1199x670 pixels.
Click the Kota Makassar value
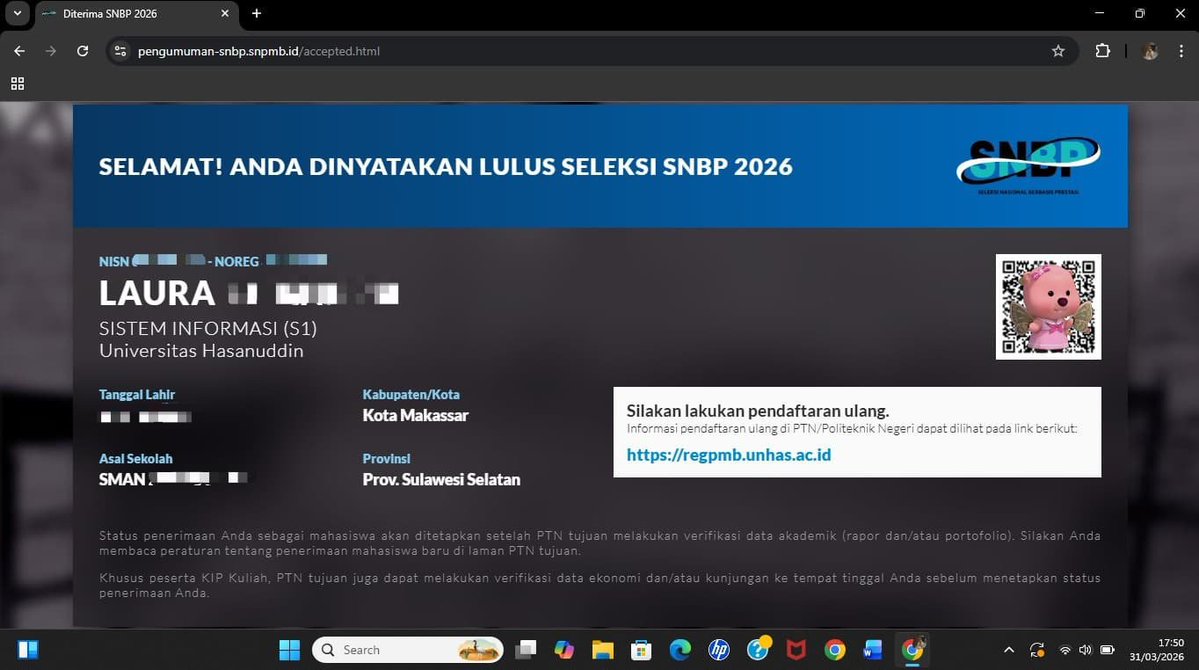415,415
